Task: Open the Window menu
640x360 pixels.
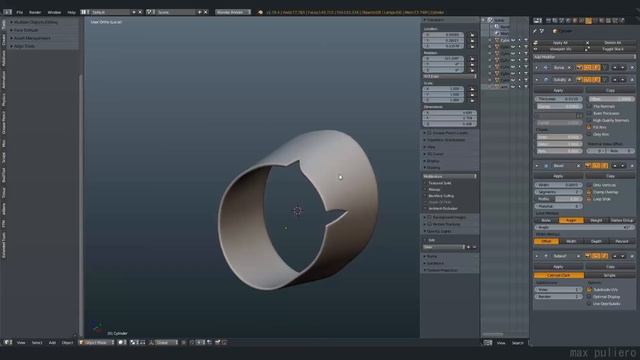Action: [x=54, y=12]
